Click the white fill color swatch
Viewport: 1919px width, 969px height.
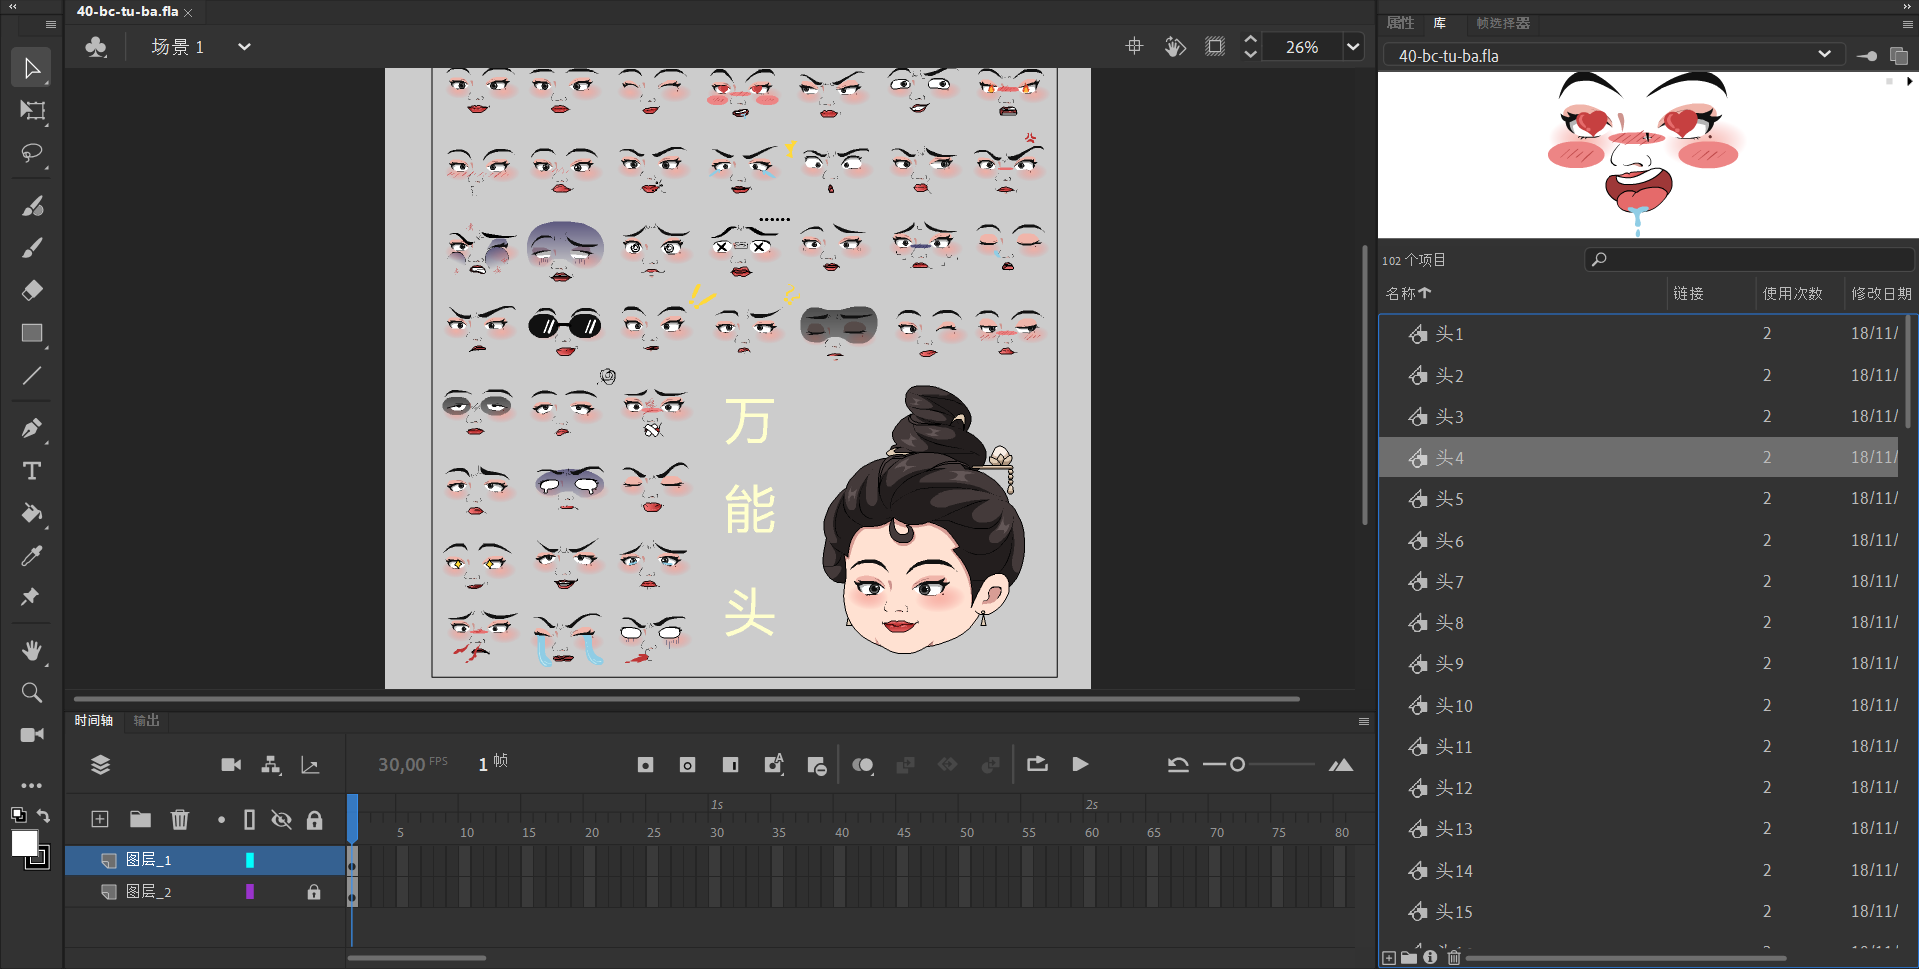[x=24, y=843]
